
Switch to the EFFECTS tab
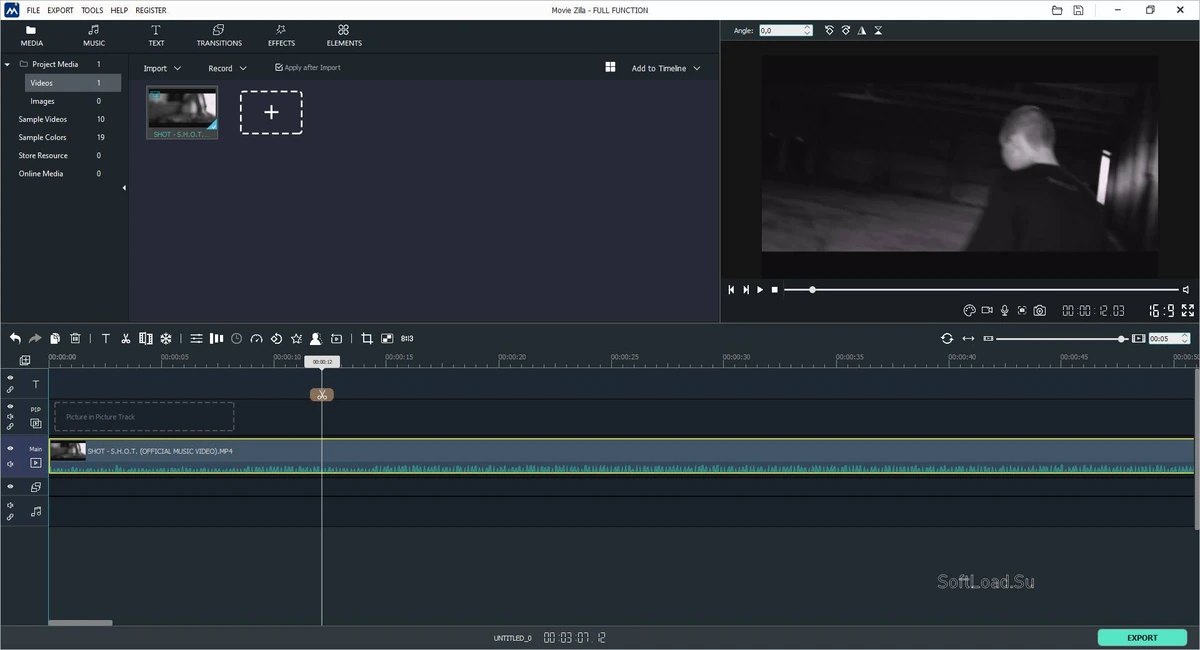pyautogui.click(x=282, y=36)
